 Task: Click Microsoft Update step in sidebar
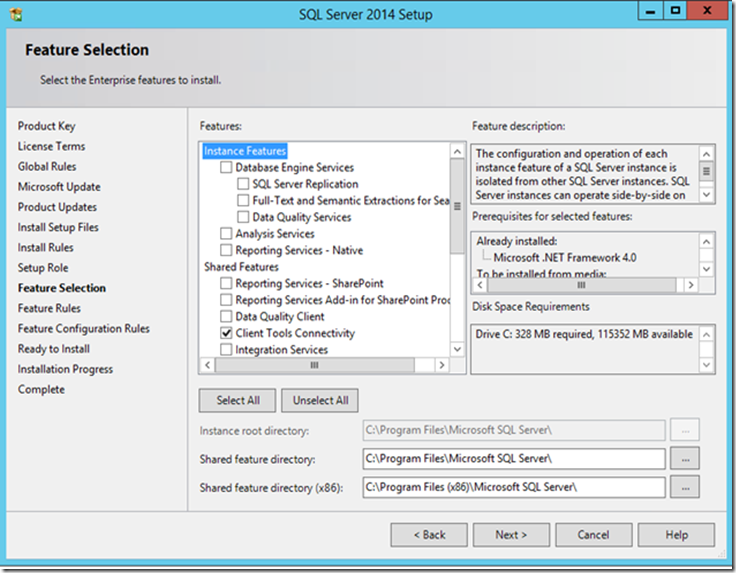(x=59, y=187)
